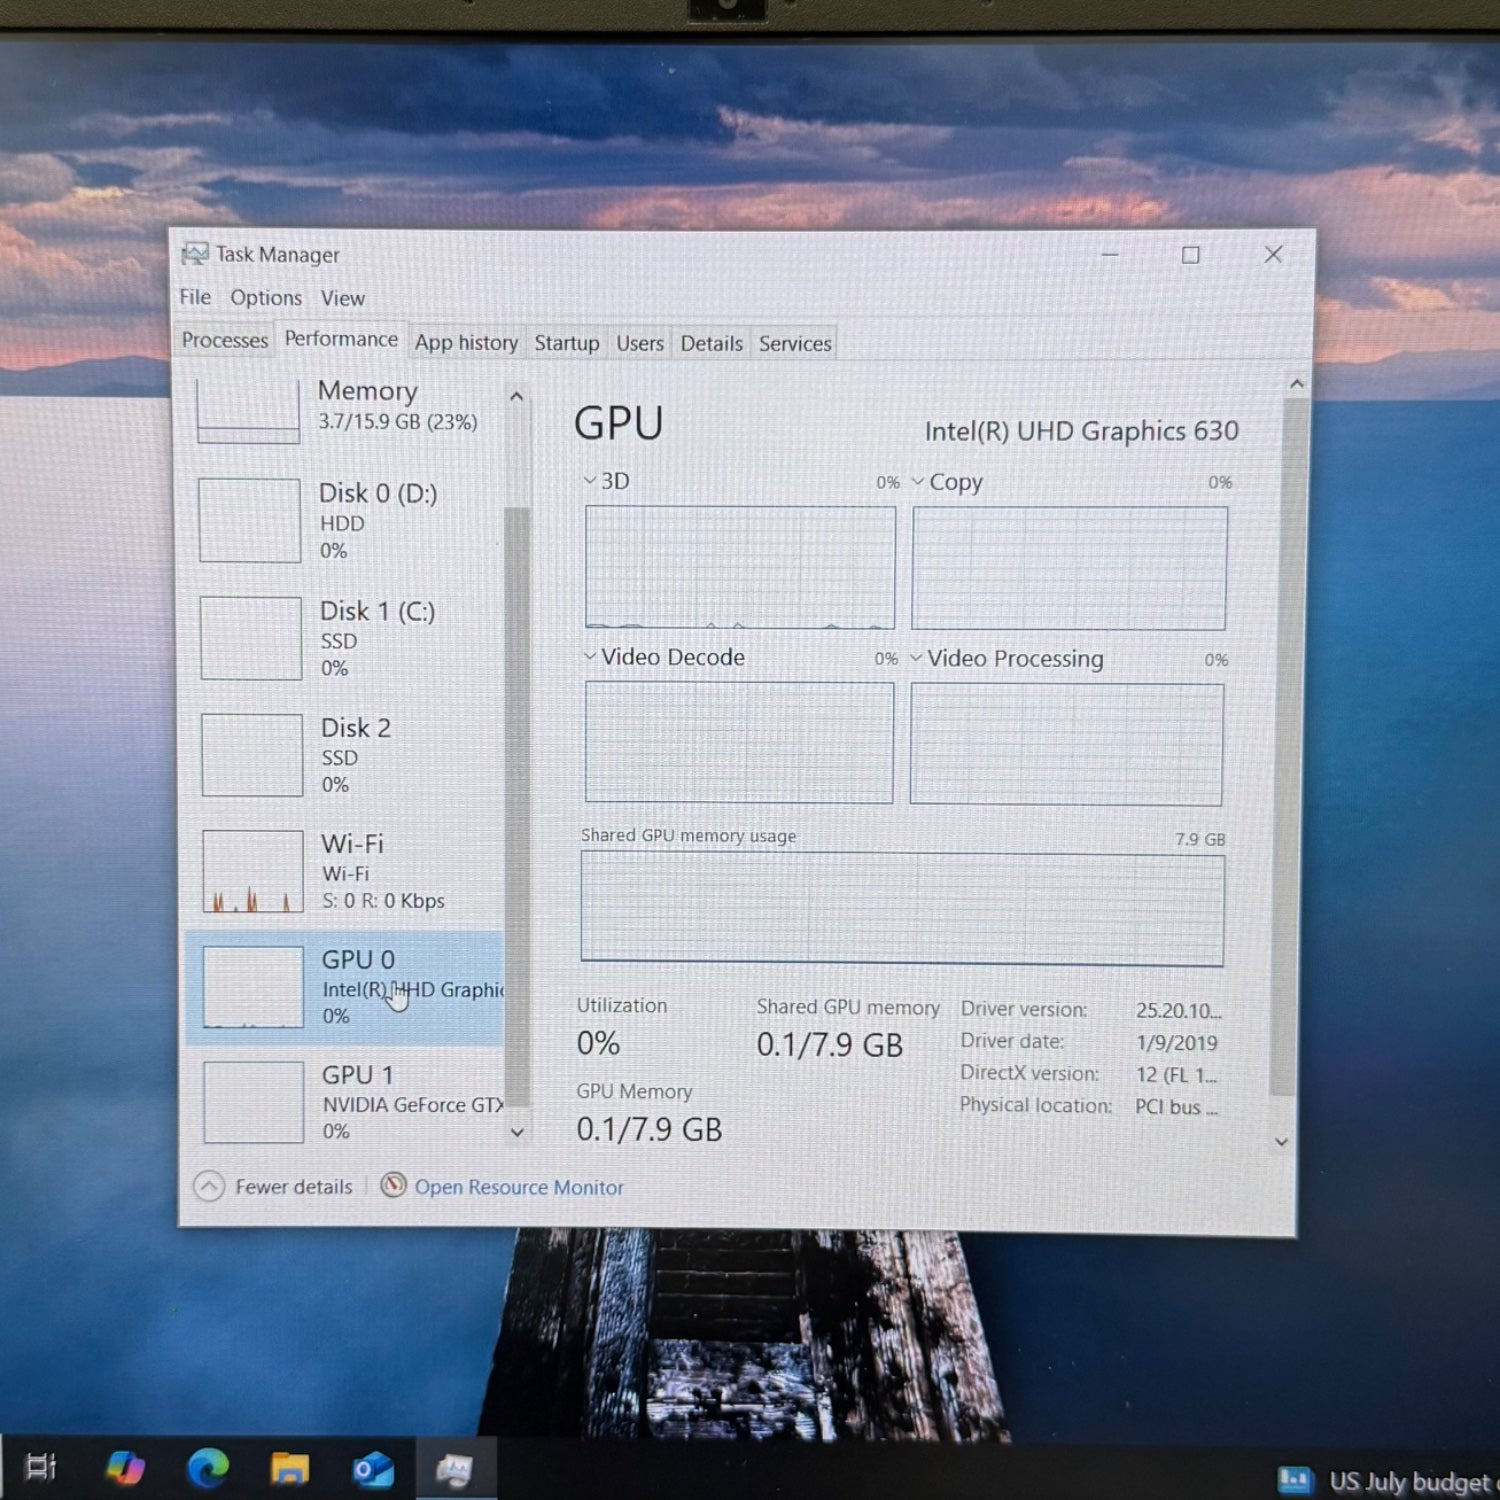Maximize the Task Manager window
The height and width of the screenshot is (1500, 1500).
[x=1190, y=255]
